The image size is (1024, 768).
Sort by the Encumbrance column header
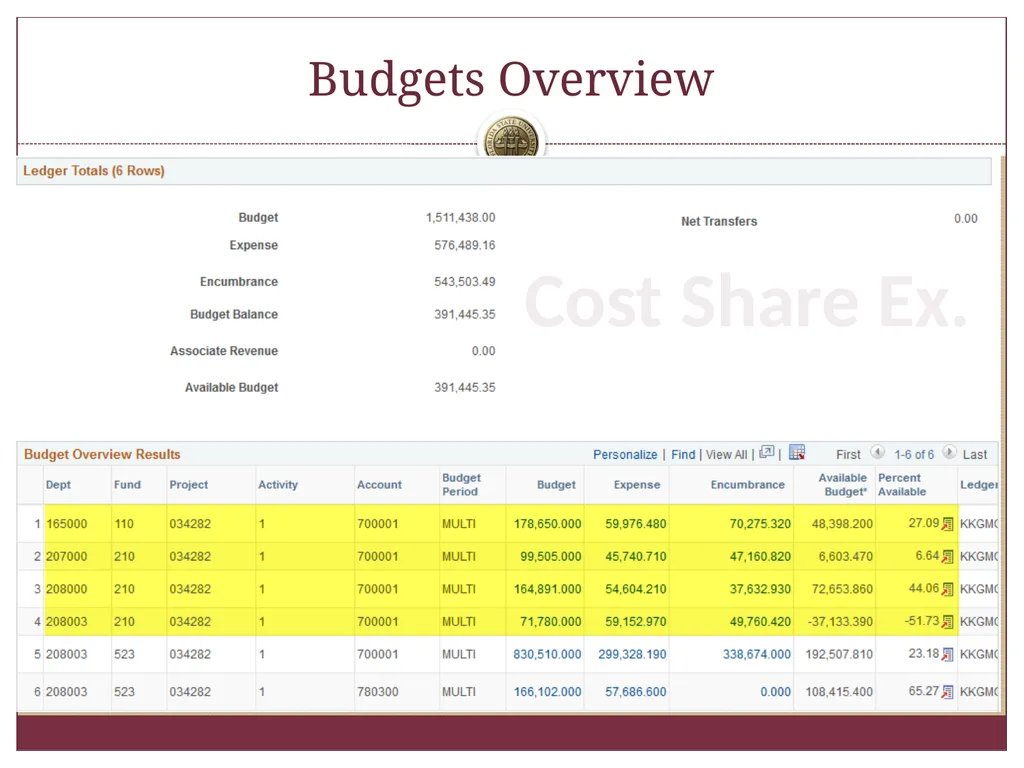[748, 485]
